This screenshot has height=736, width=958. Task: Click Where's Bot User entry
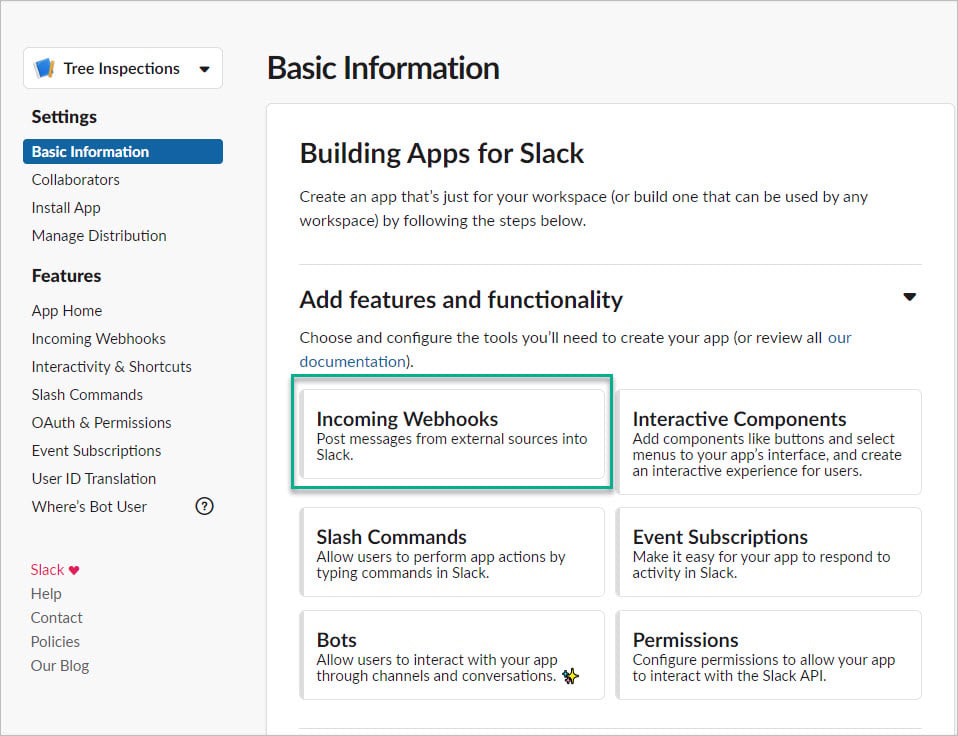tap(89, 507)
